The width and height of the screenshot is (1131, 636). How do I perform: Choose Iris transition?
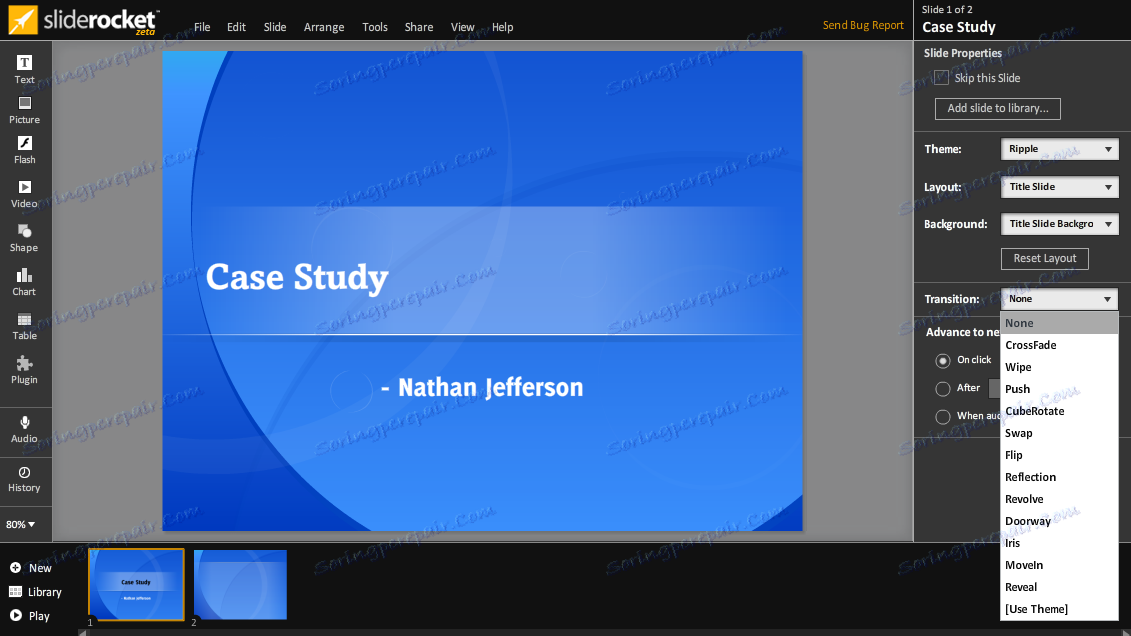pos(1059,543)
